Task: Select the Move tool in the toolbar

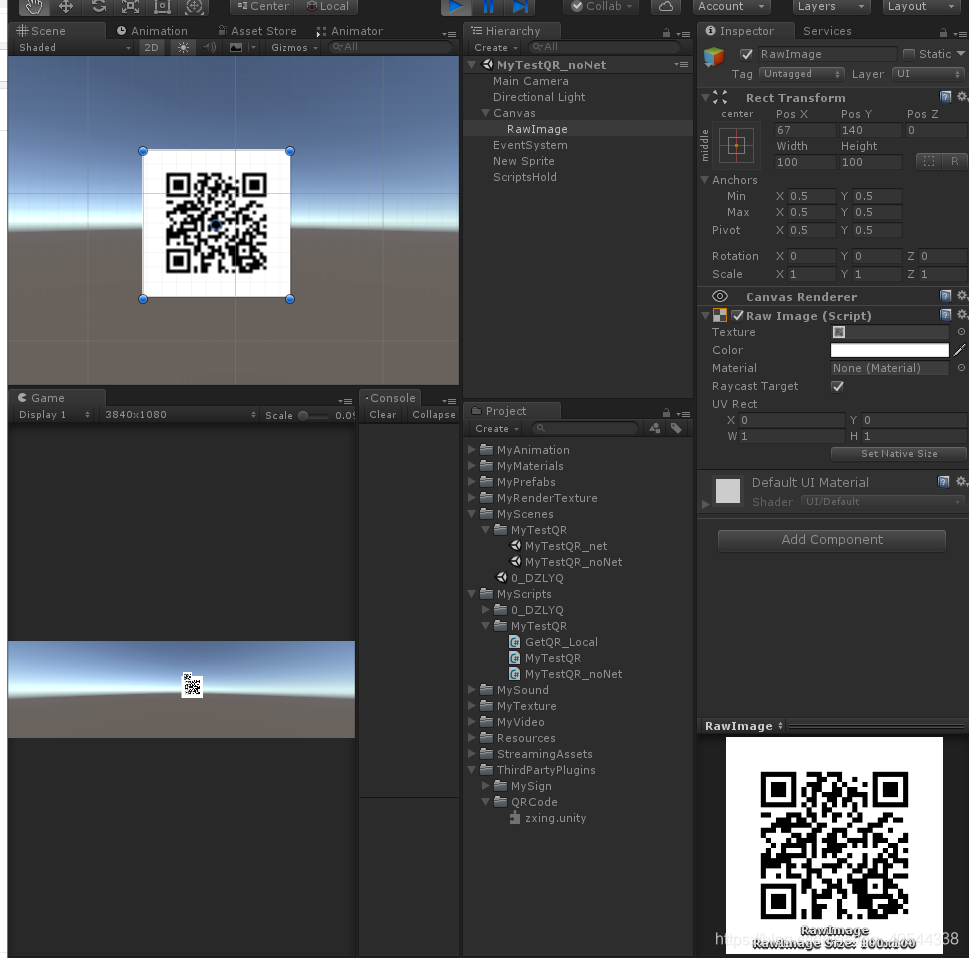Action: tap(66, 8)
